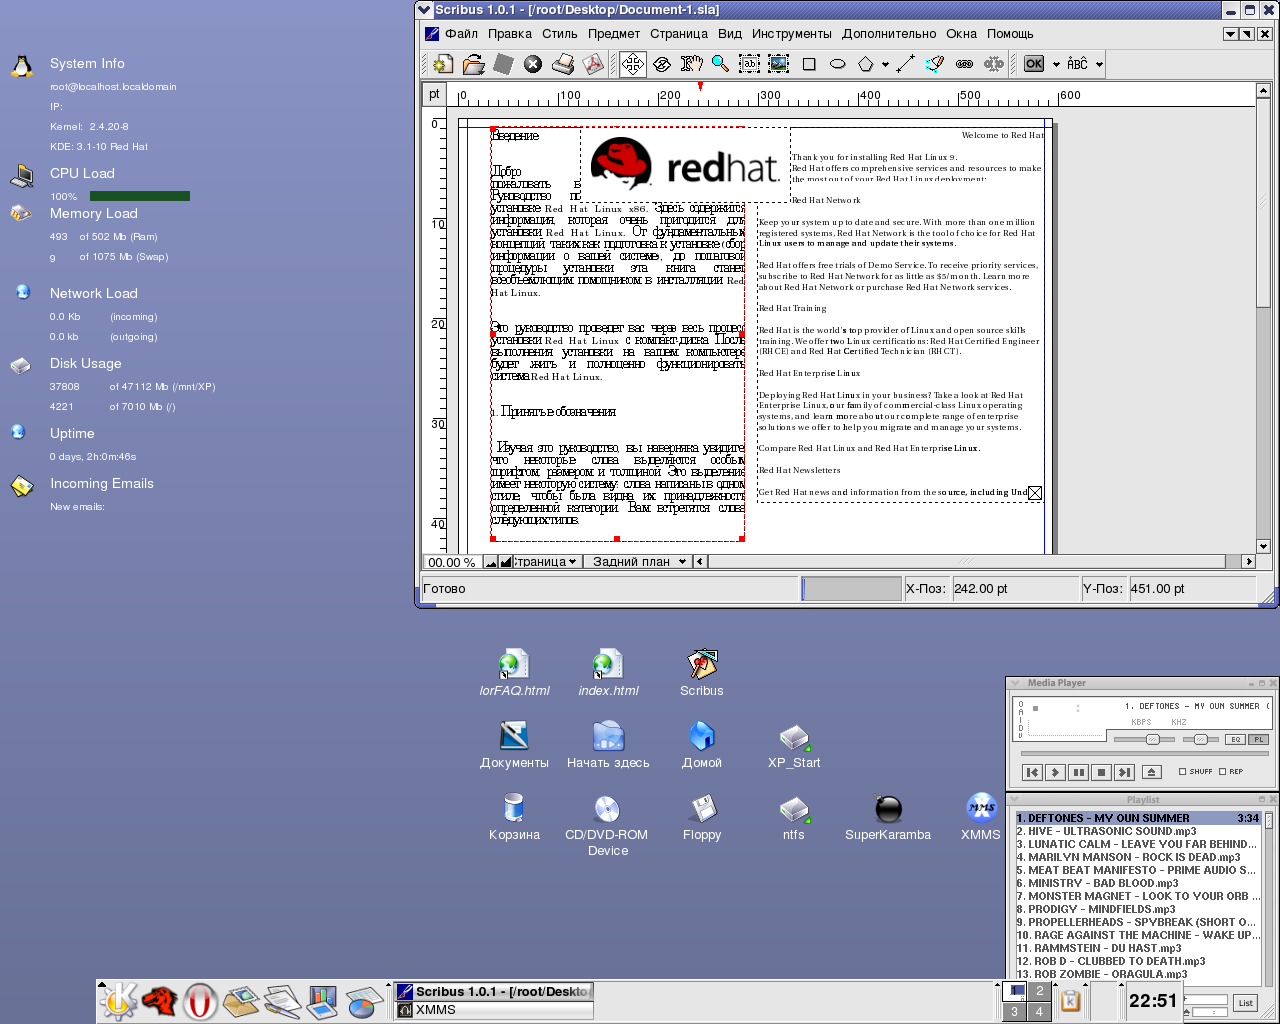Select the Insert Line tool

point(905,64)
